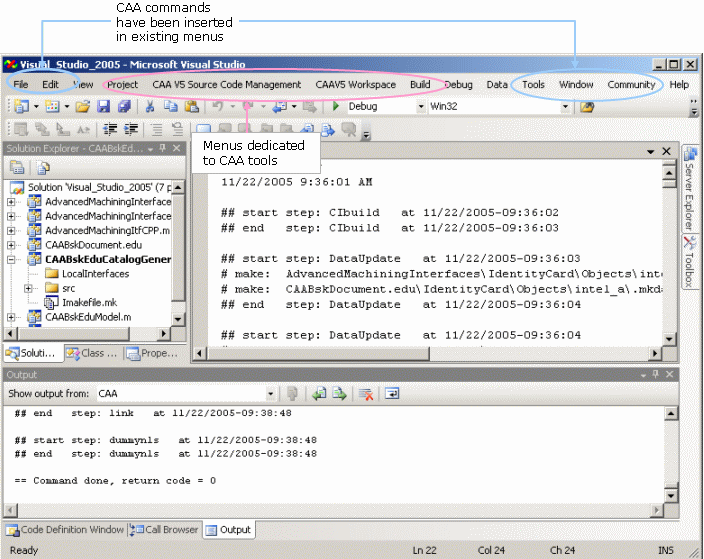Select LocalInterfaces folder in tree
The height and width of the screenshot is (559, 704).
pyautogui.click(x=95, y=274)
